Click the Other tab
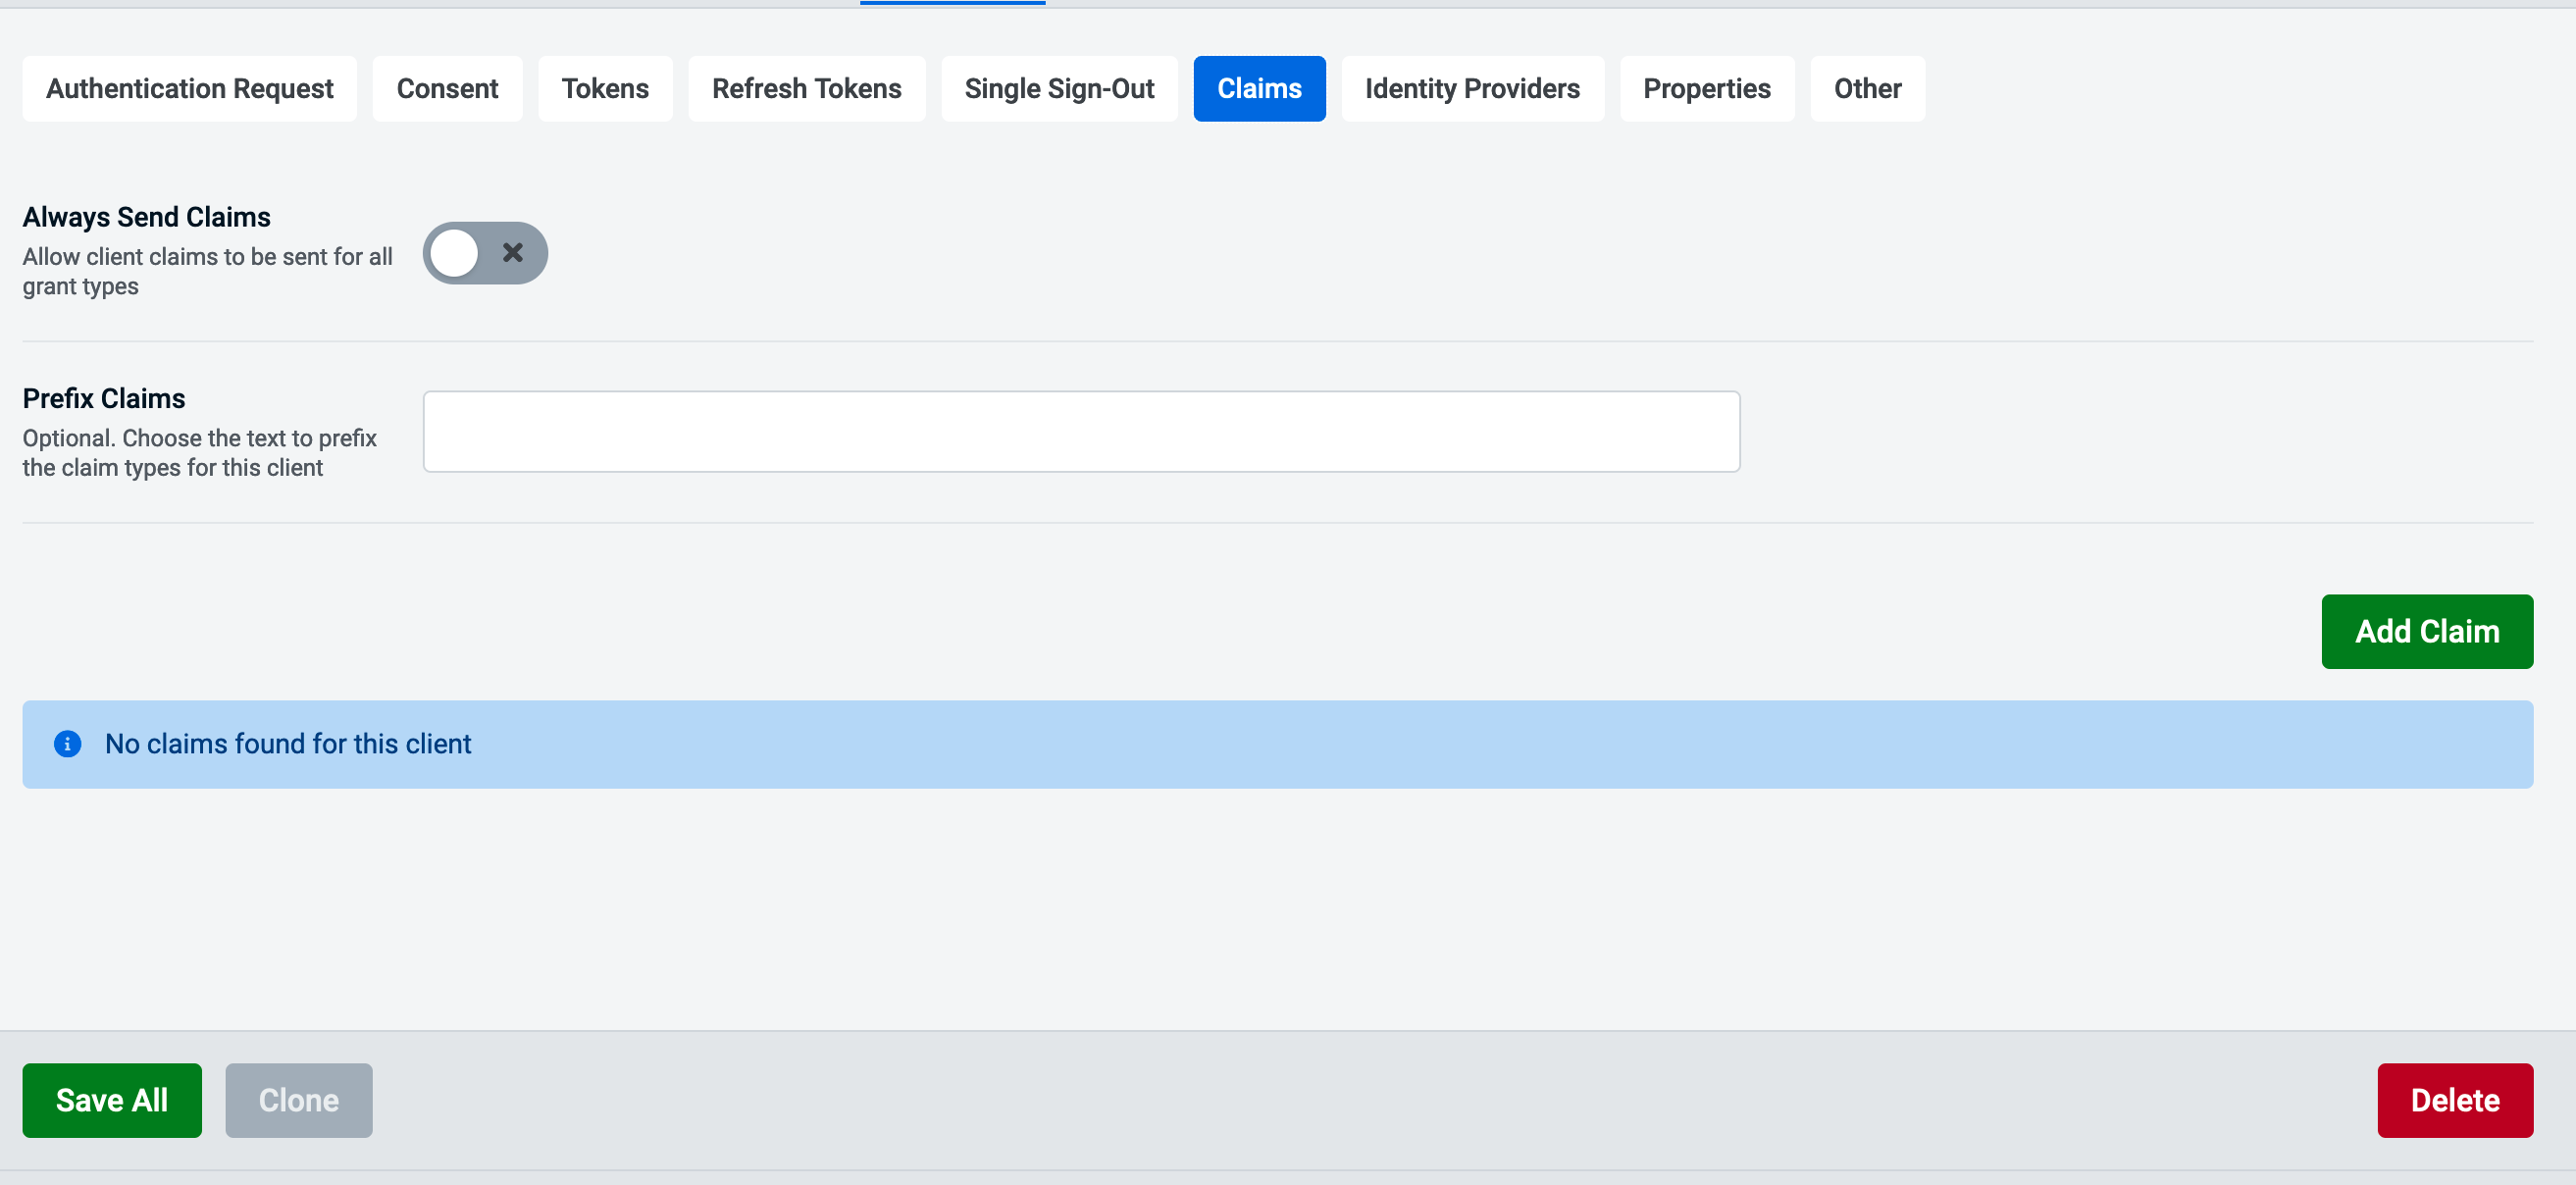Viewport: 2576px width, 1185px height. 1873,87
